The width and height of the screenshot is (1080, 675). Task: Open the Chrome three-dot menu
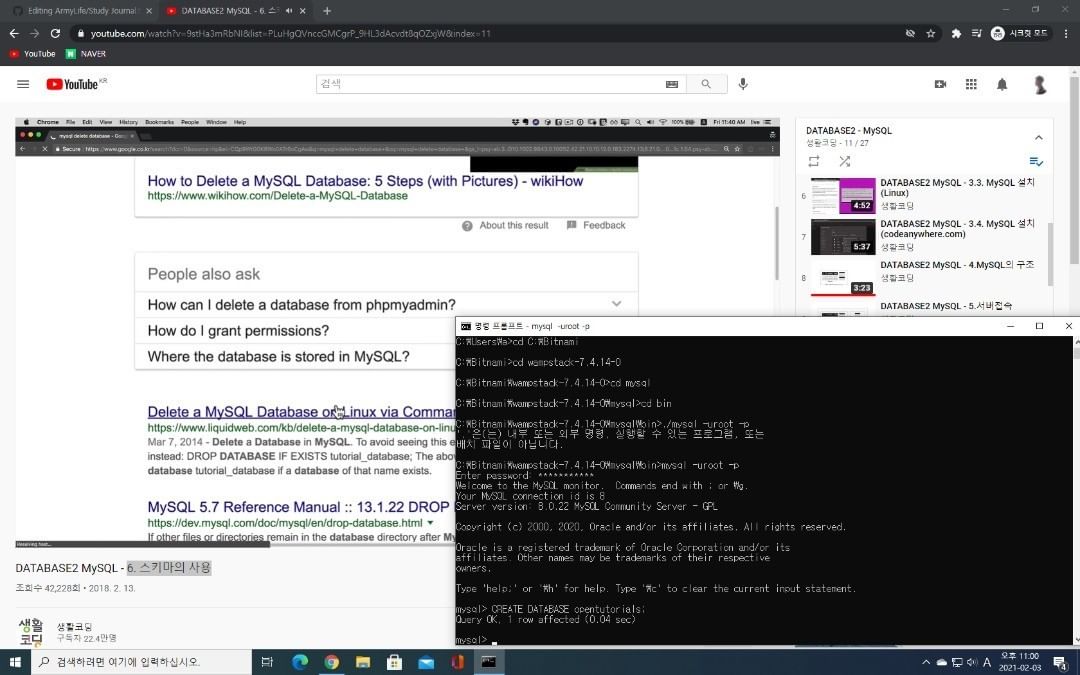[1066, 33]
